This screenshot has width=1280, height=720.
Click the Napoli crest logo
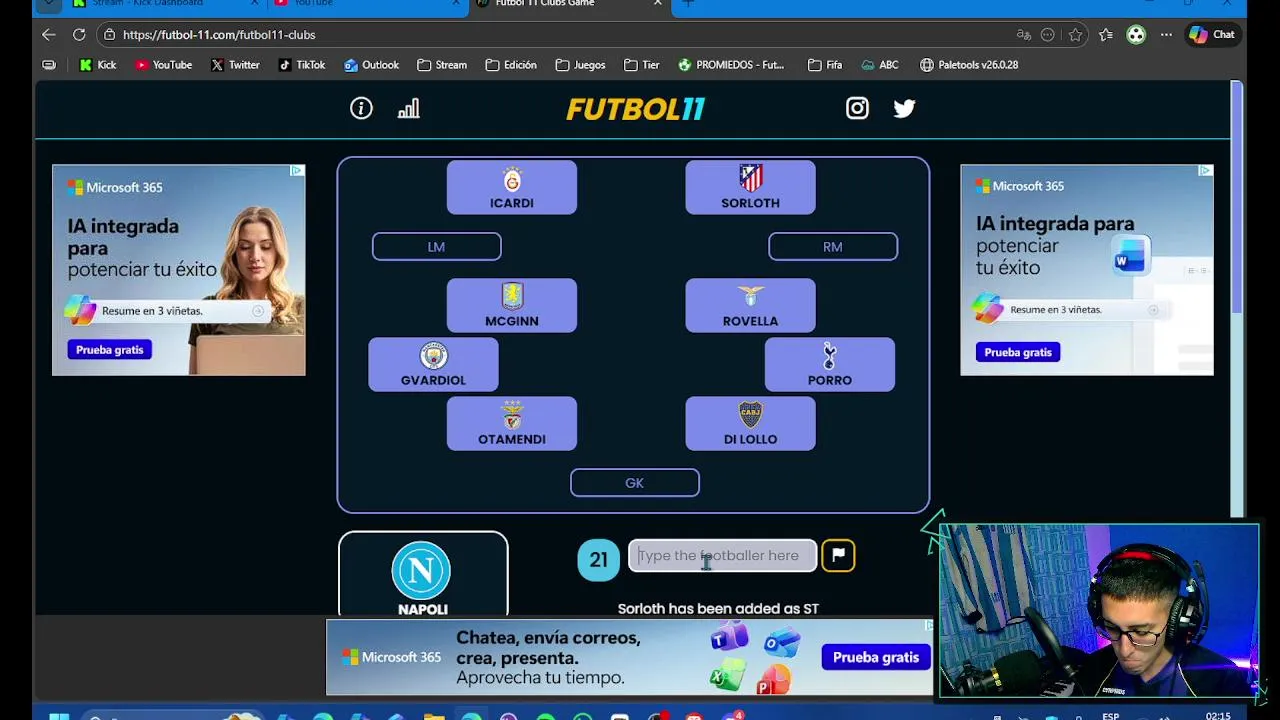click(x=421, y=570)
